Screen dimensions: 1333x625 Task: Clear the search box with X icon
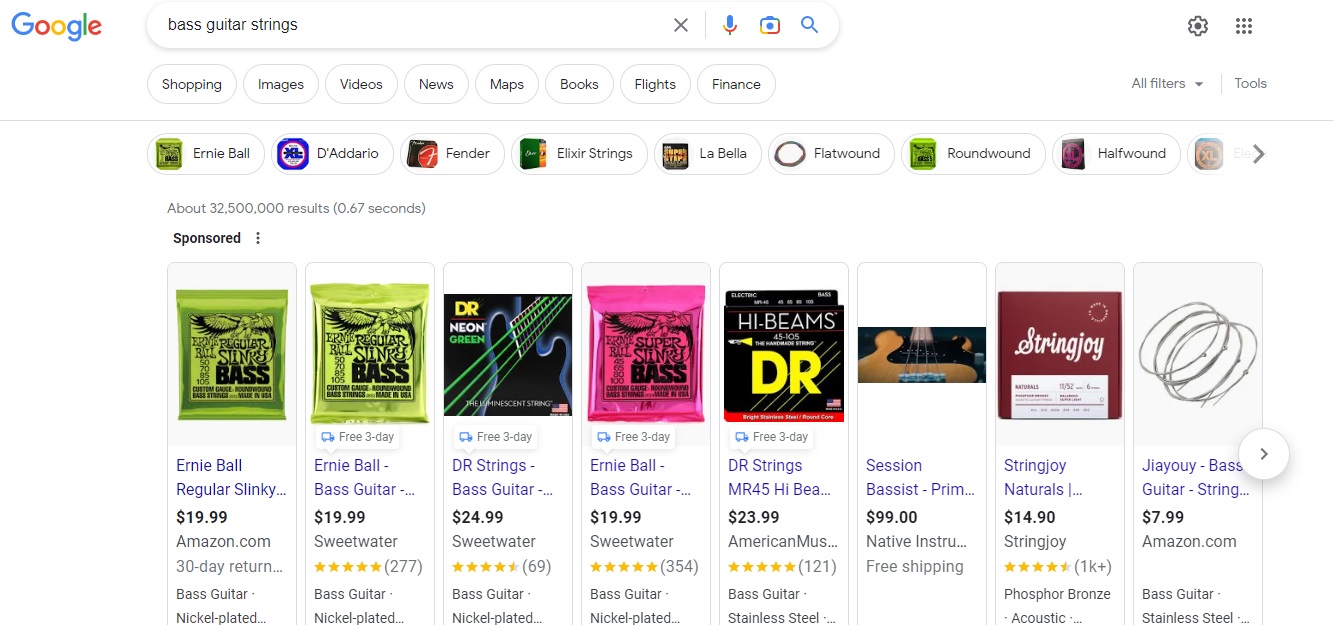pyautogui.click(x=681, y=25)
